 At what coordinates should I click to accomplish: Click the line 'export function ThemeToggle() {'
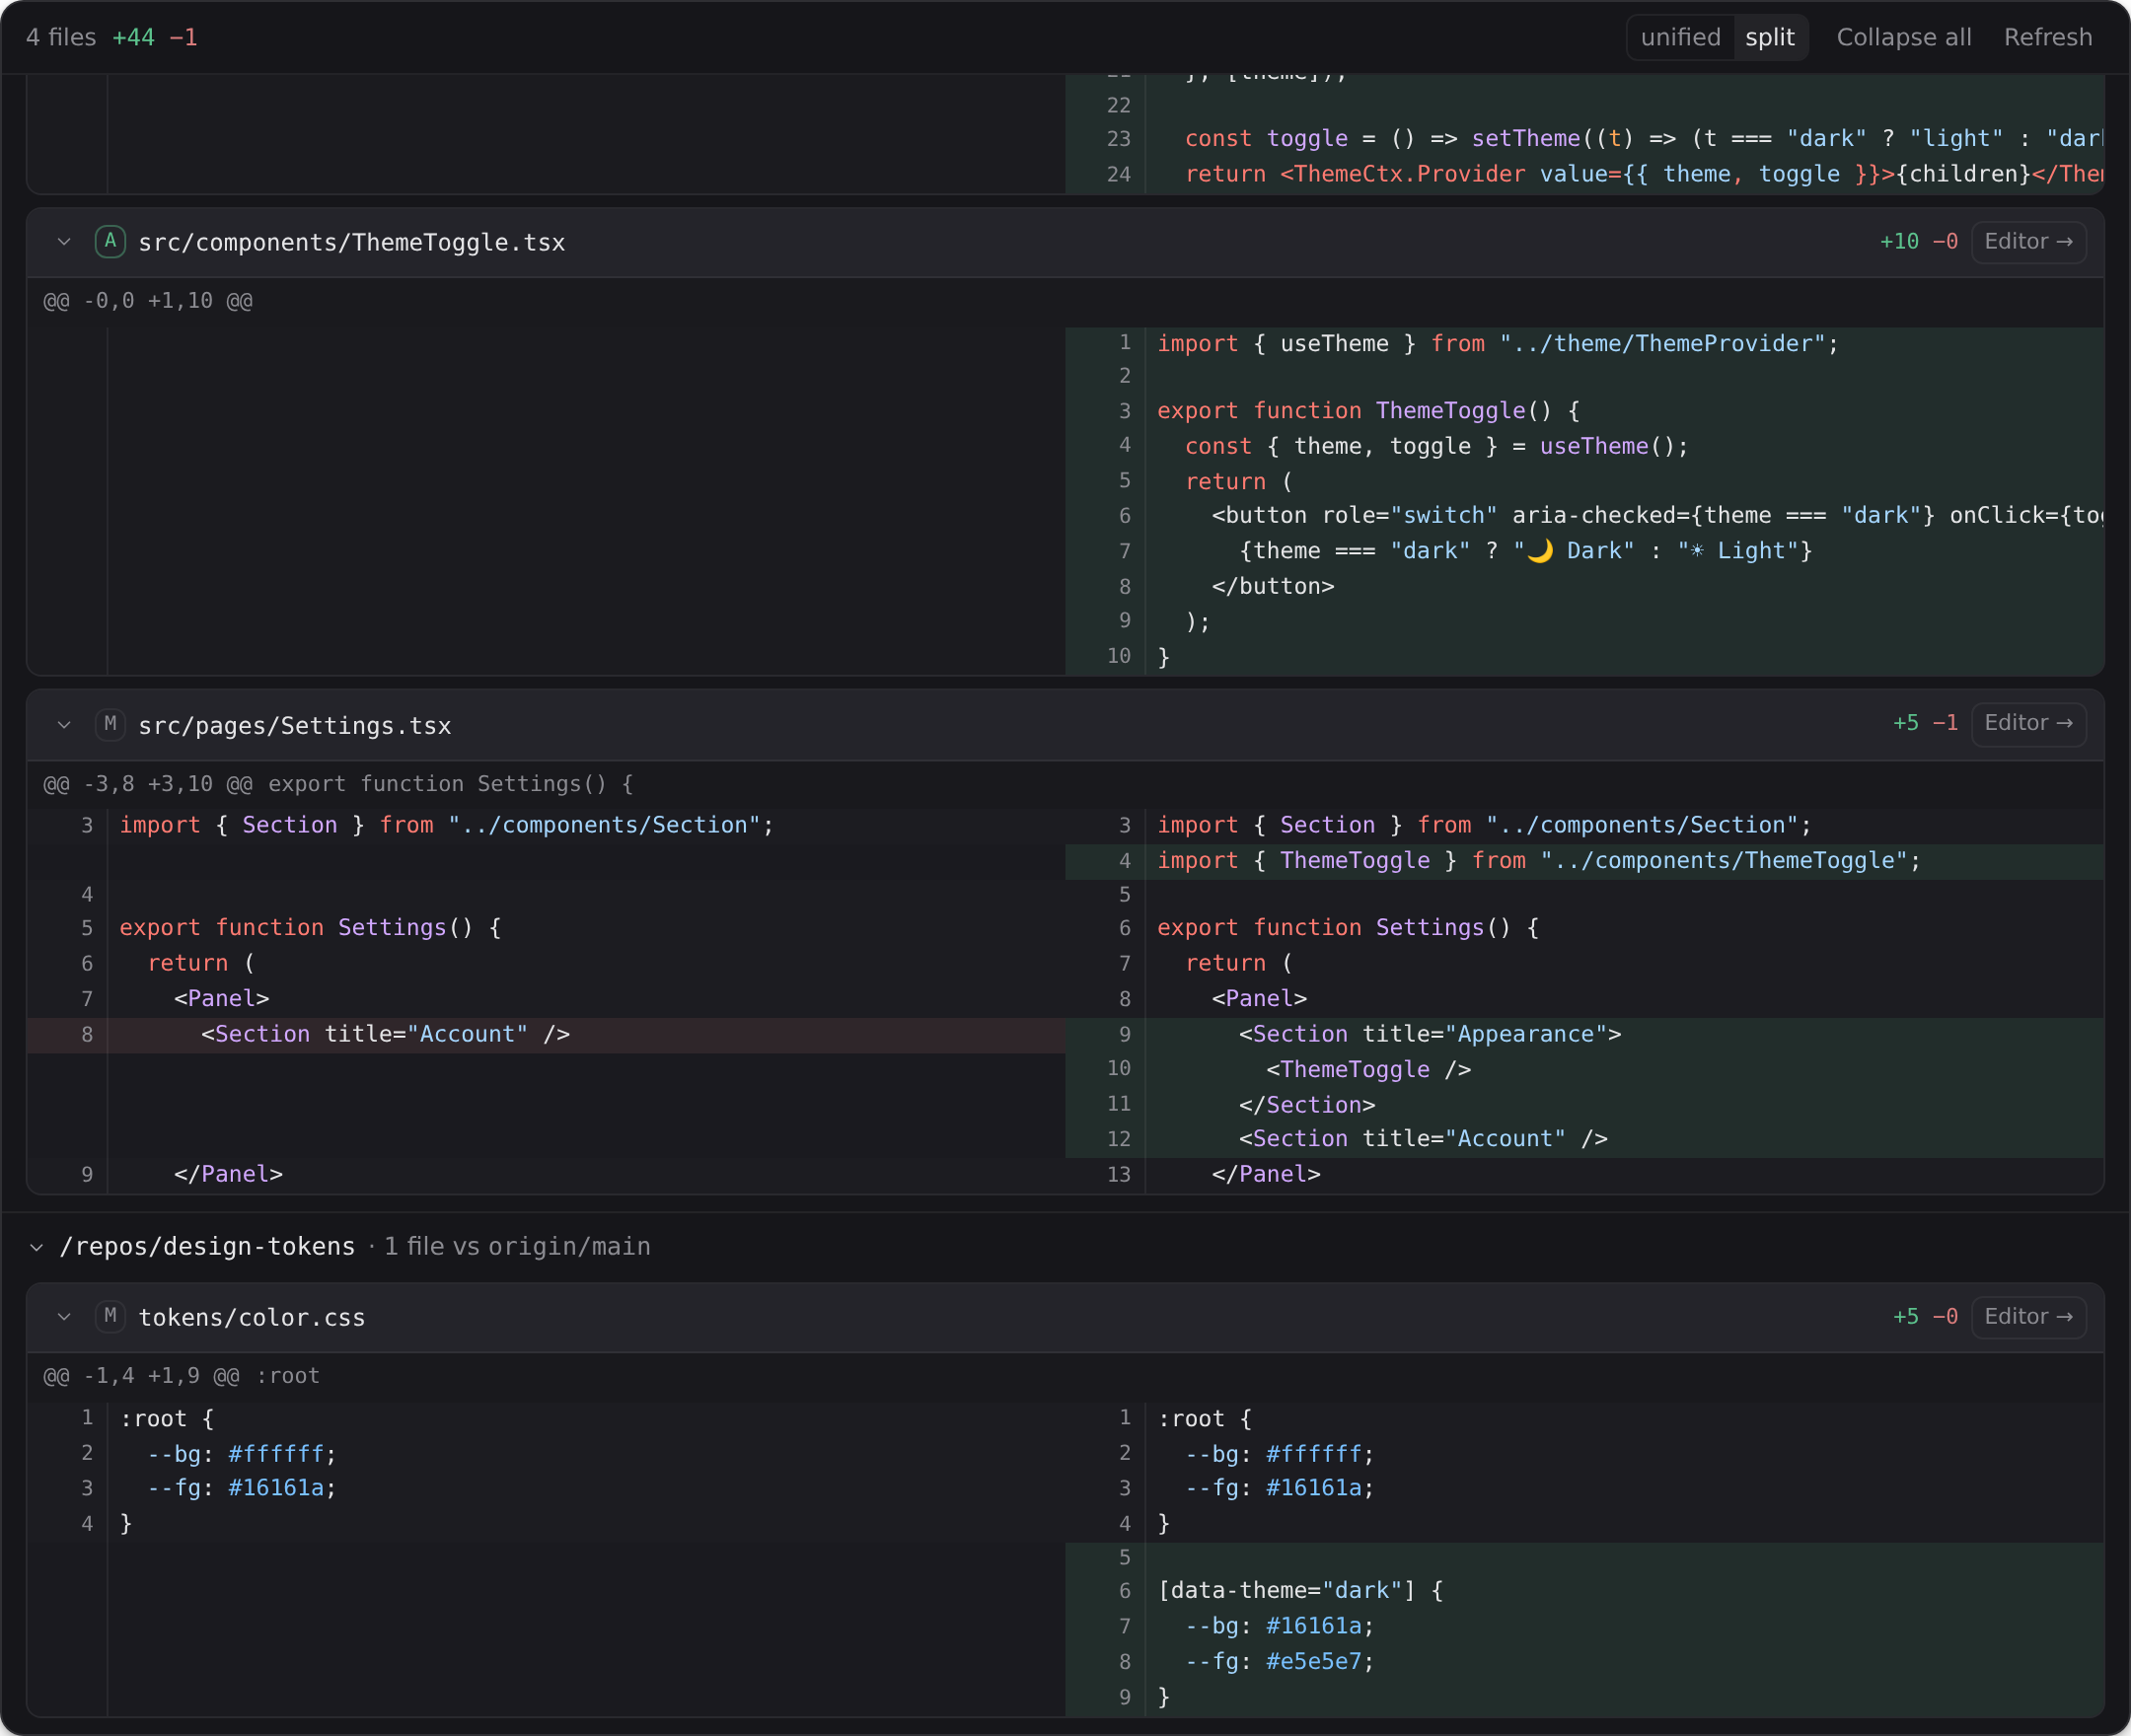point(1584,411)
